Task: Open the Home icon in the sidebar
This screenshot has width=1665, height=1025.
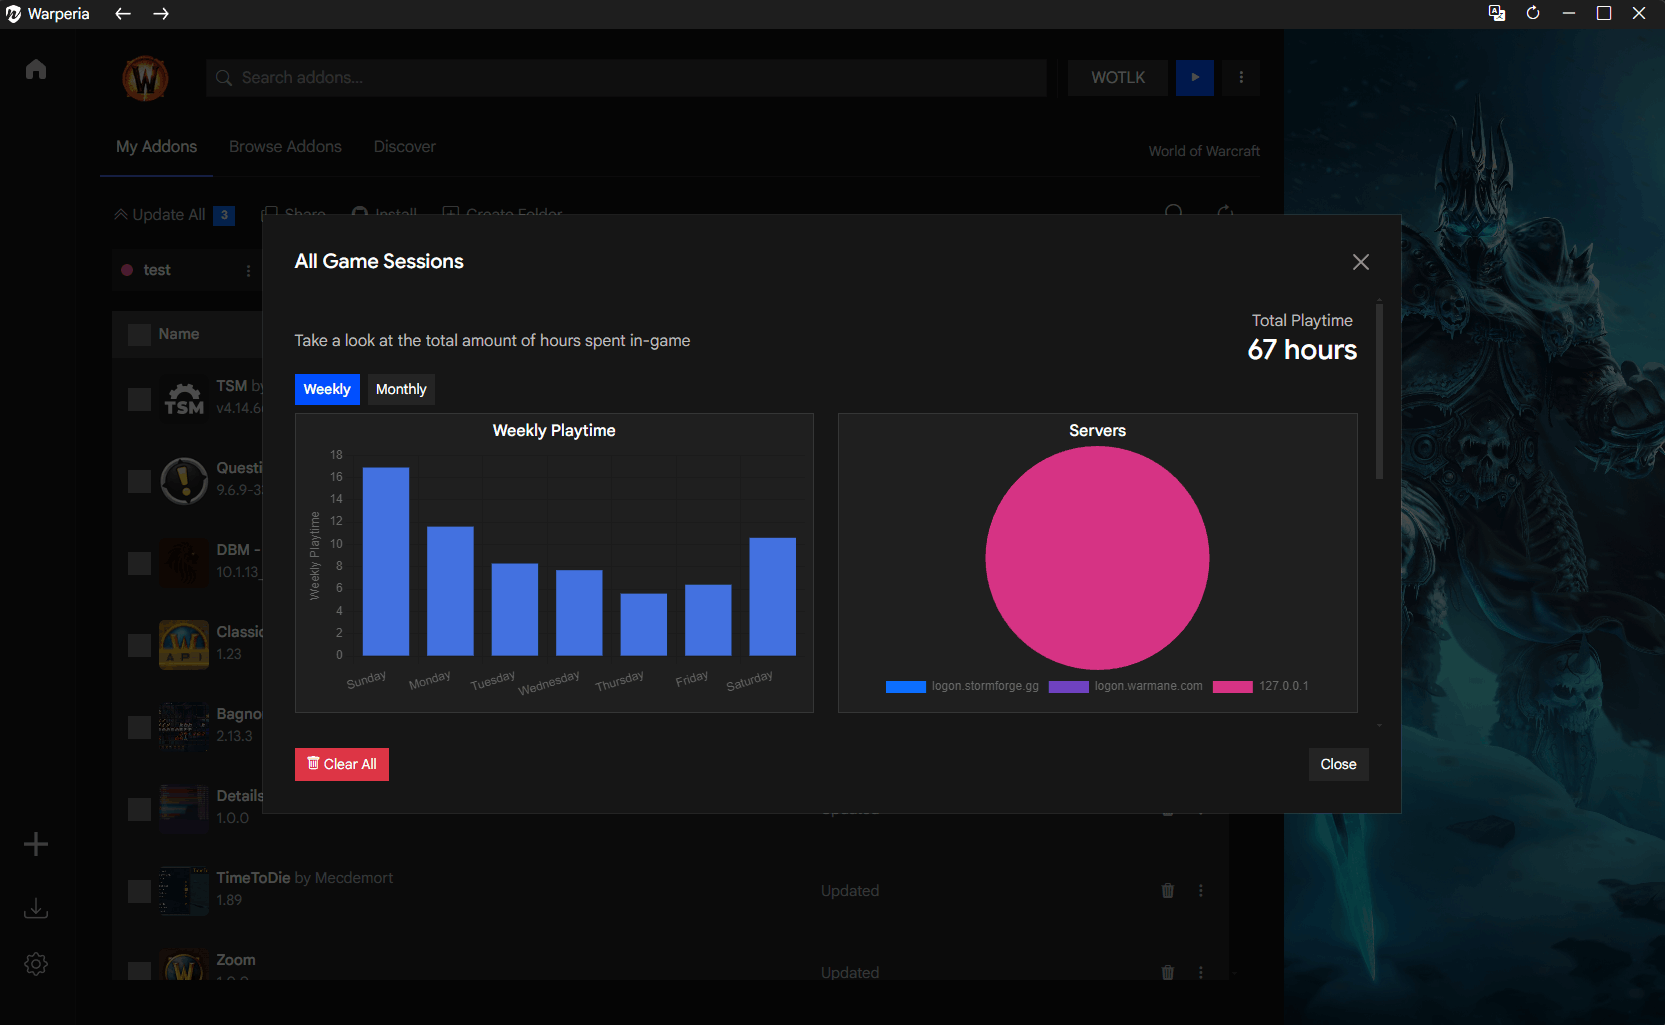Action: [x=36, y=69]
